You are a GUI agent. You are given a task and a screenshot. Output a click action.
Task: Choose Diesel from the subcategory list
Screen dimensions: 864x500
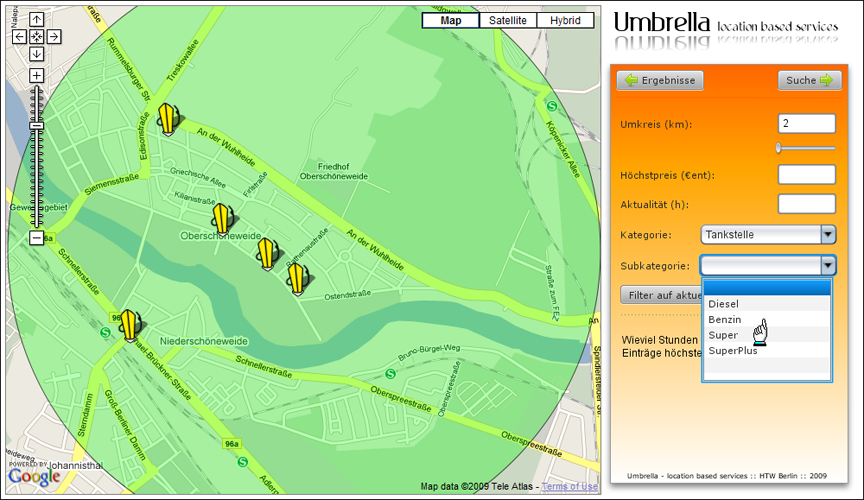[766, 304]
